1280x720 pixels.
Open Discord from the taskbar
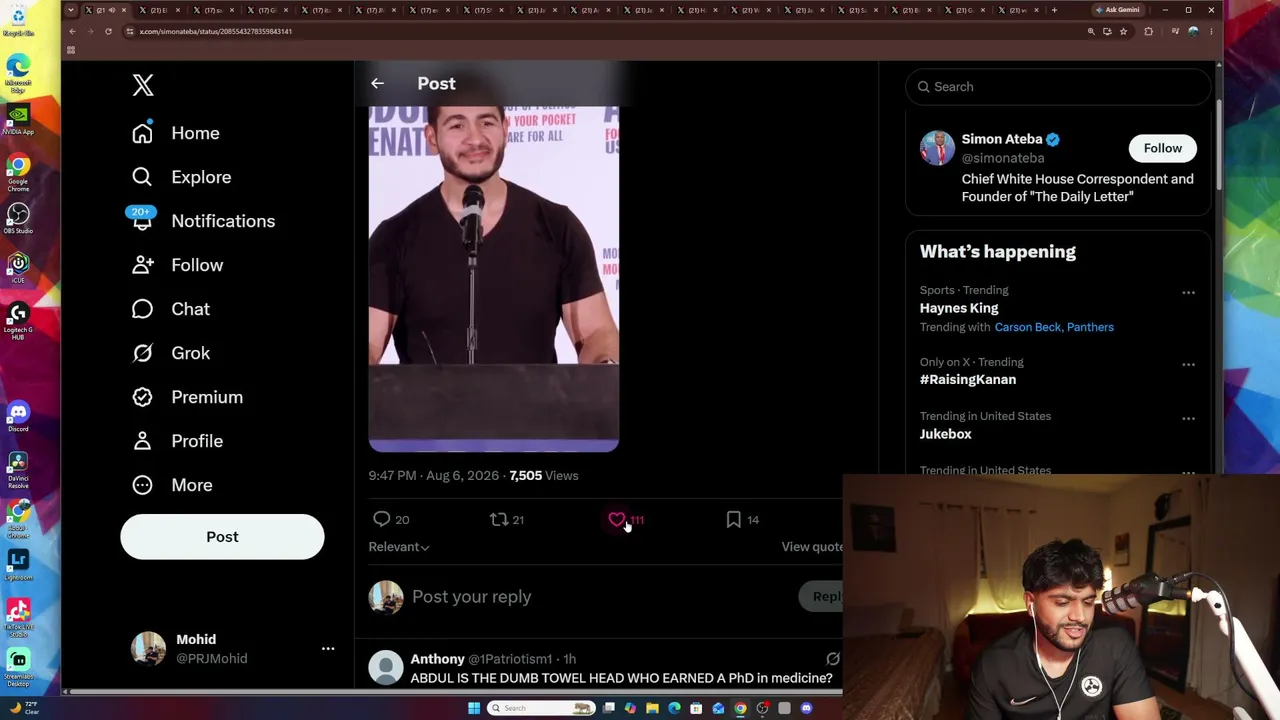click(x=806, y=708)
